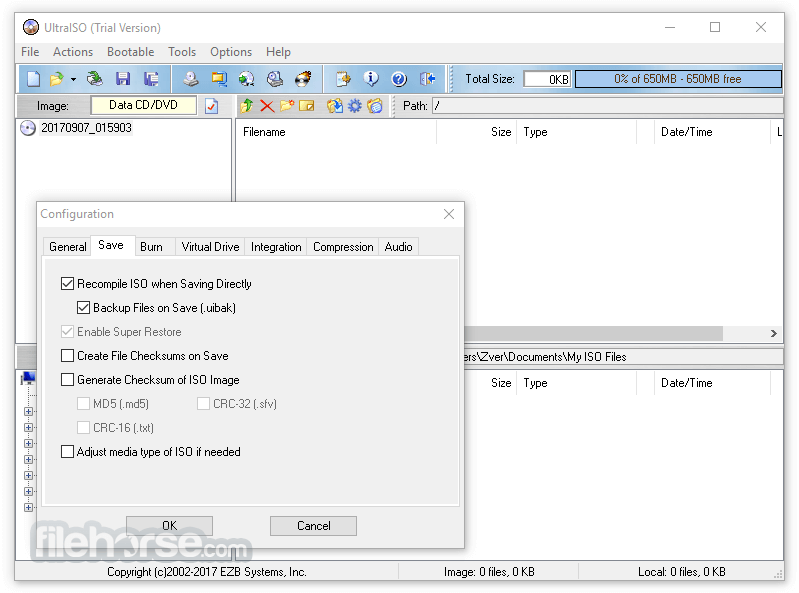Viewport: 799px width, 593px height.
Task: Click the CRC-32 (.sfv) checkbox
Action: tap(203, 403)
